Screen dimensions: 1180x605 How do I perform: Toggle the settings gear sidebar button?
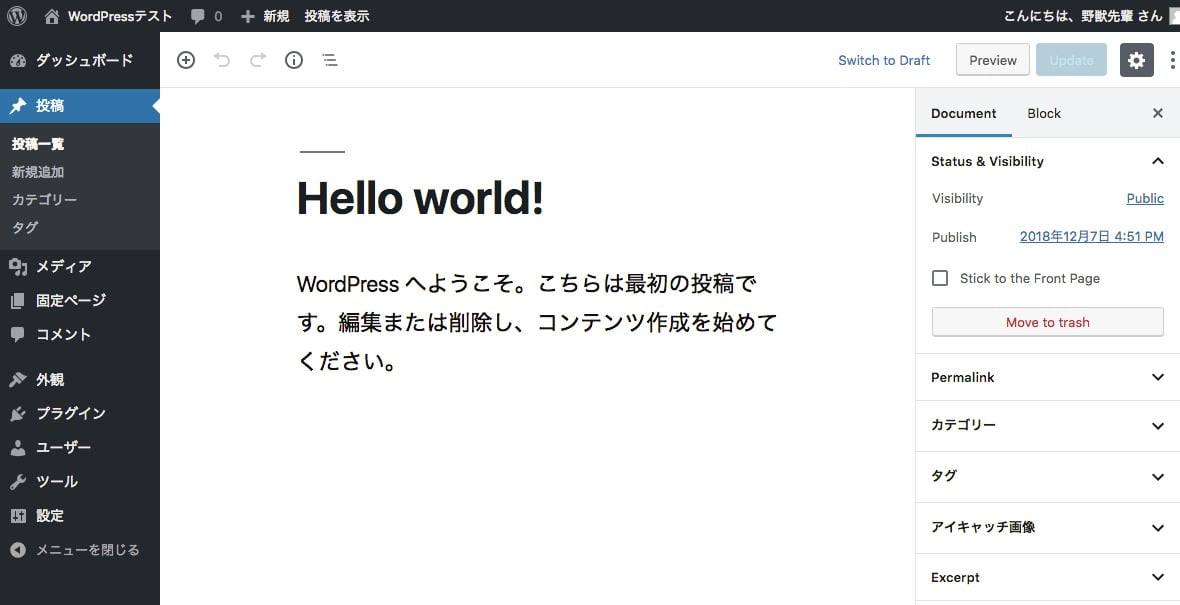[x=1136, y=60]
